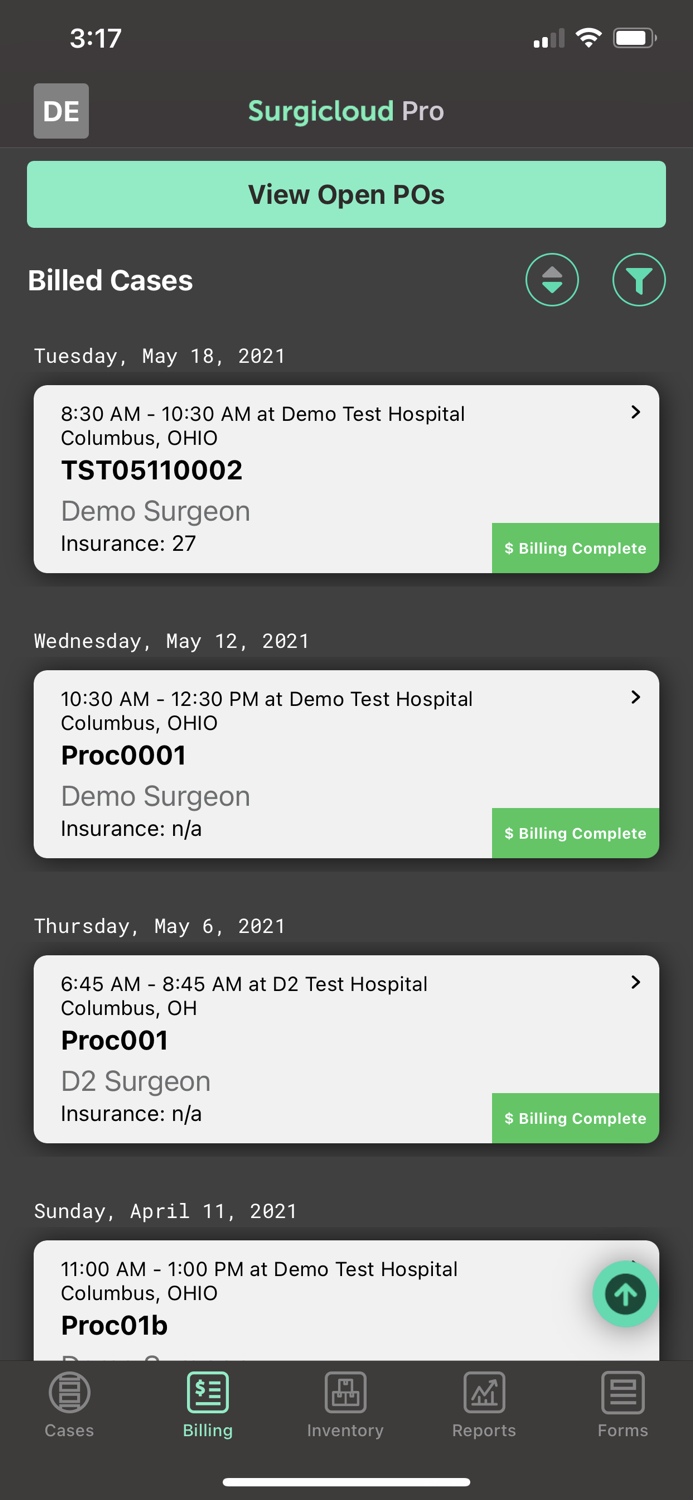Screen dimensions: 693x1500
Task: Tap the scroll-to-top arrow button
Action: 625,1294
